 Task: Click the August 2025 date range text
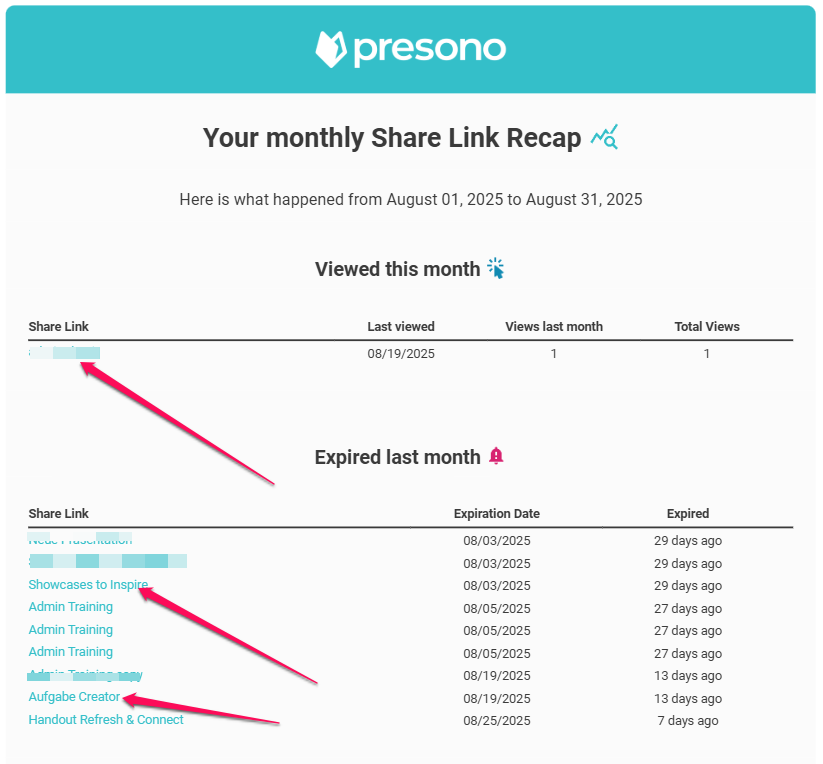410,199
